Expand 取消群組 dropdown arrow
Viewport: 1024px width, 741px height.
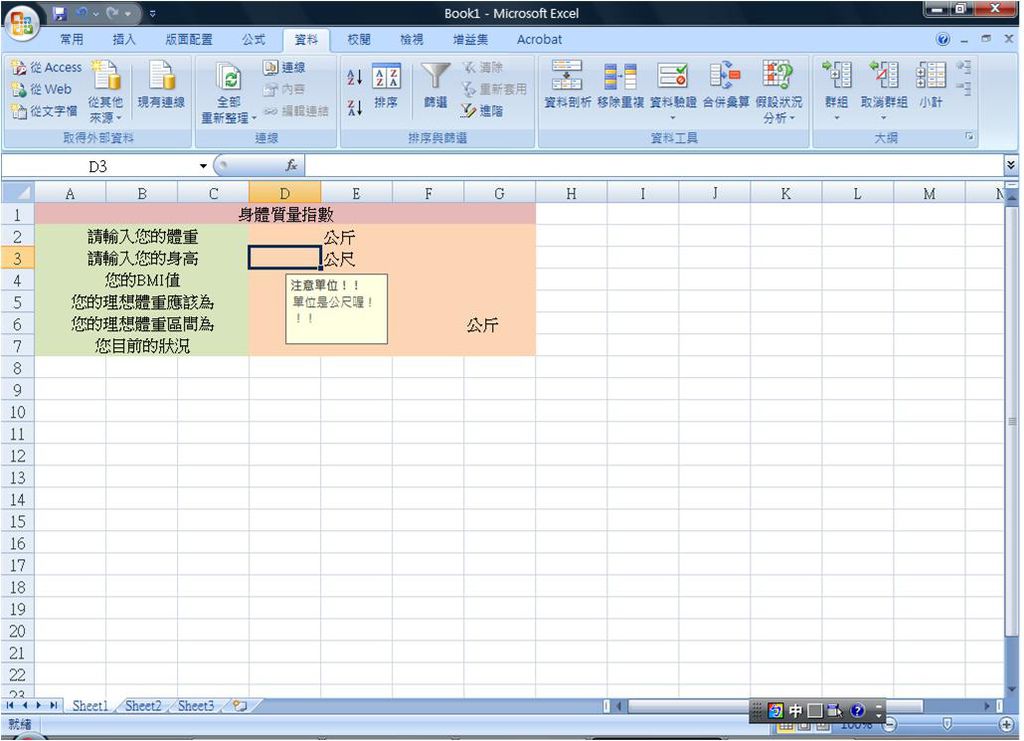[884, 118]
